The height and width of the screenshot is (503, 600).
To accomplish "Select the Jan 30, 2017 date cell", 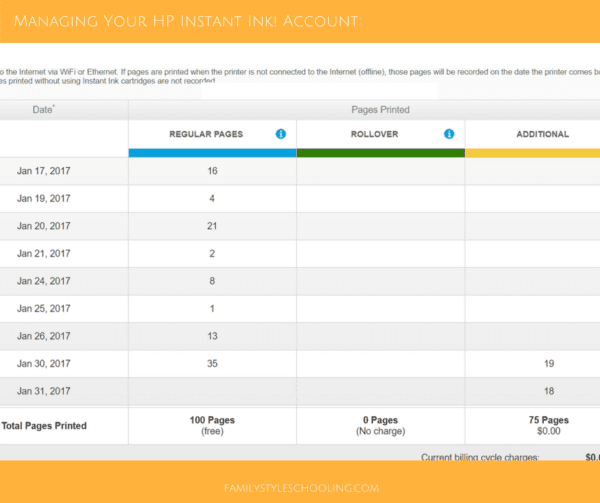I will 44,364.
